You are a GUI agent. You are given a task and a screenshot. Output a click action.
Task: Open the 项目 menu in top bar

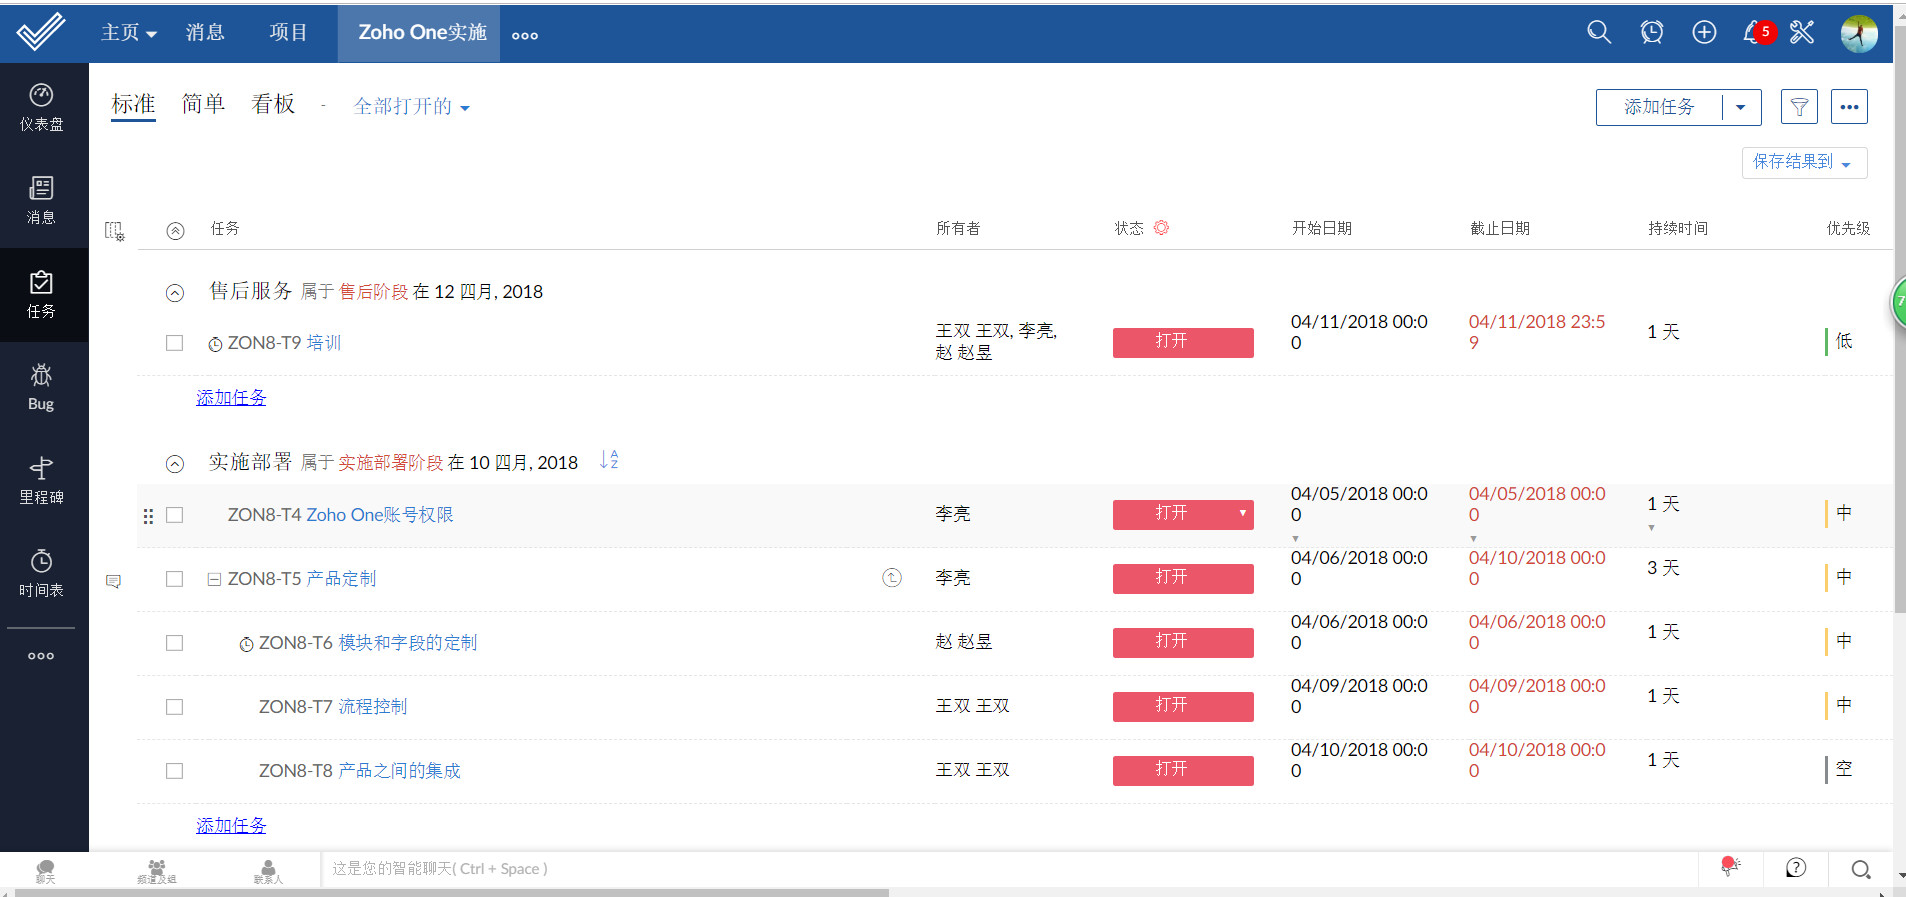(x=288, y=33)
